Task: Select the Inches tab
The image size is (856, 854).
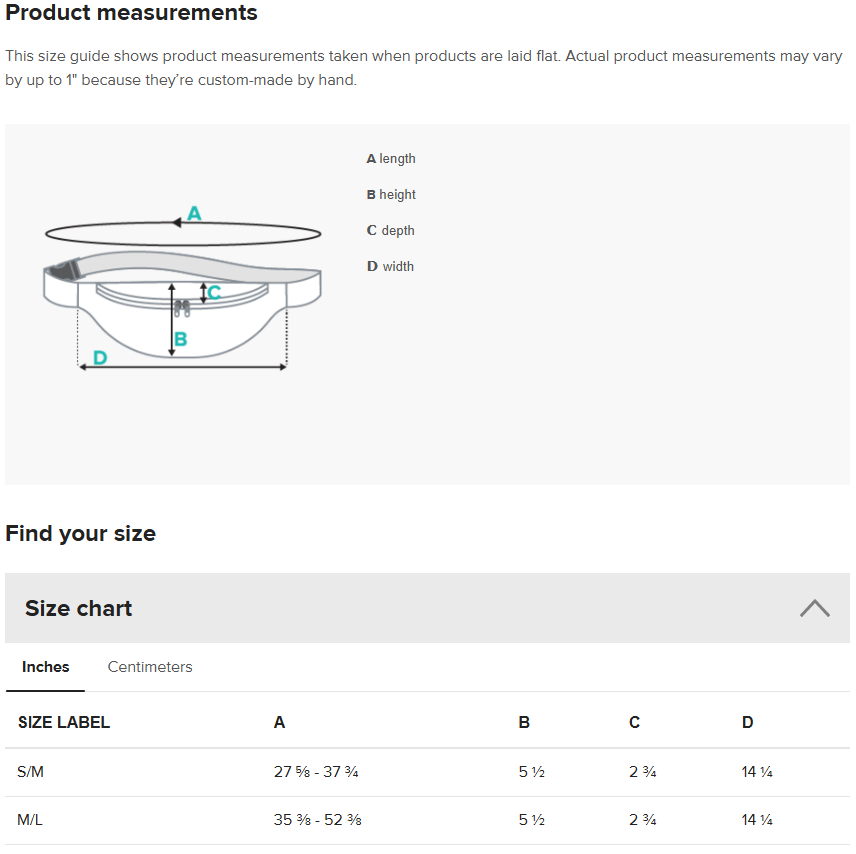Action: coord(46,667)
